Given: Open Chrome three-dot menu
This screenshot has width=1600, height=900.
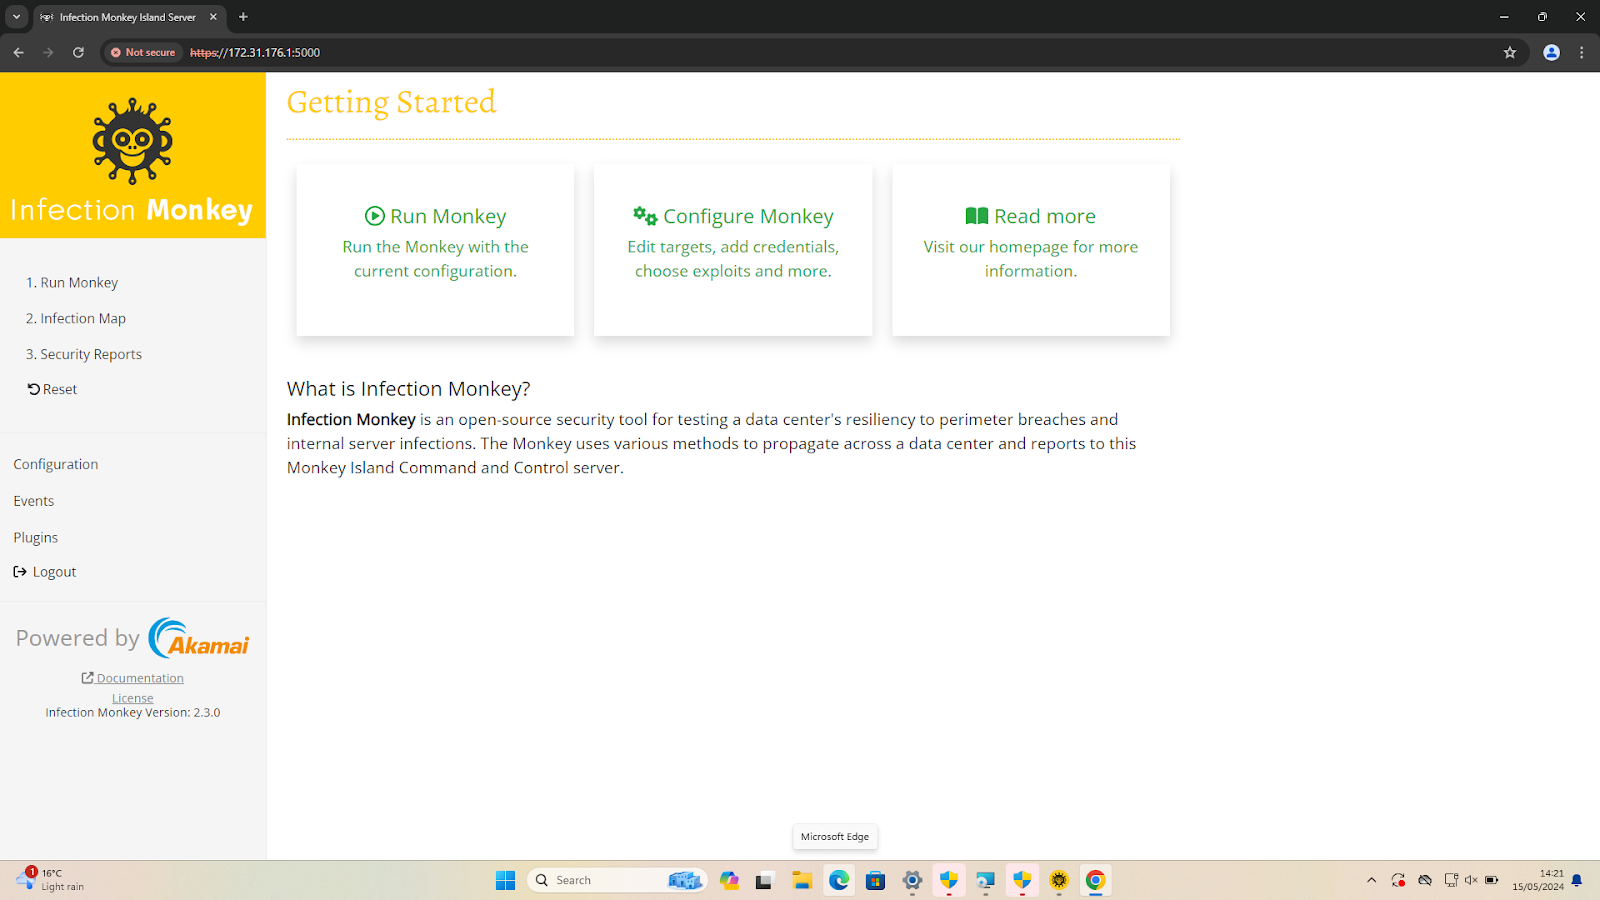Looking at the screenshot, I should coord(1581,52).
